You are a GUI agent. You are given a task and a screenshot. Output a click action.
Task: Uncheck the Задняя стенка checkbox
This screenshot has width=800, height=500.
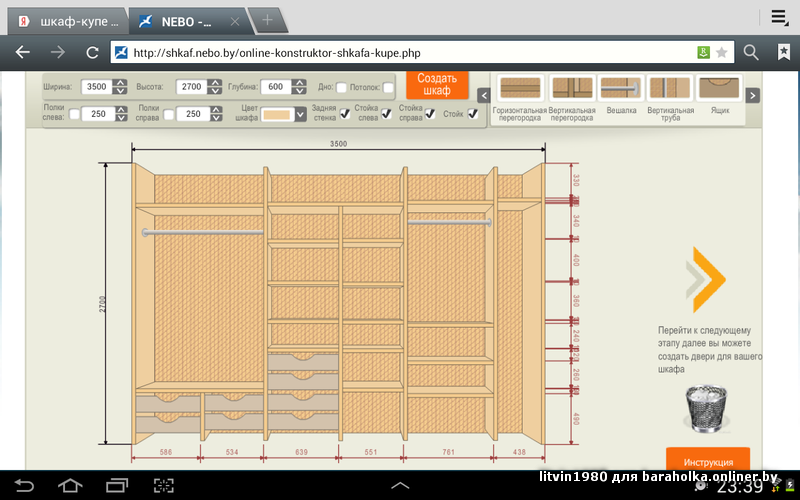(345, 114)
